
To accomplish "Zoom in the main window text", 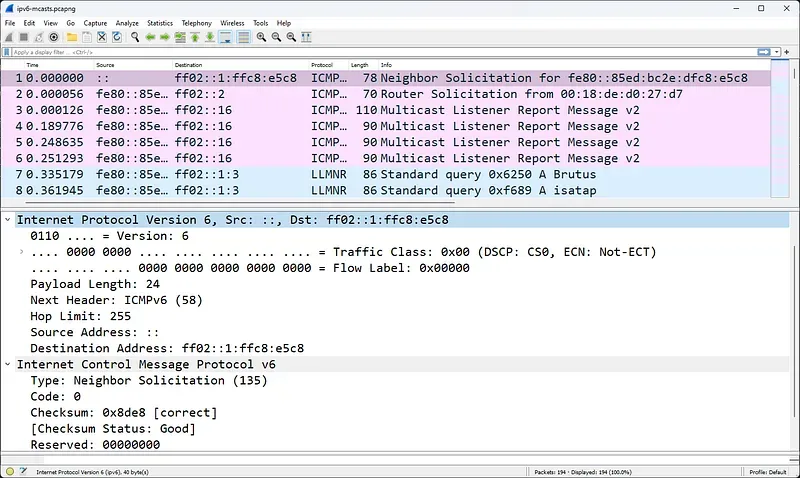I will (x=261, y=37).
